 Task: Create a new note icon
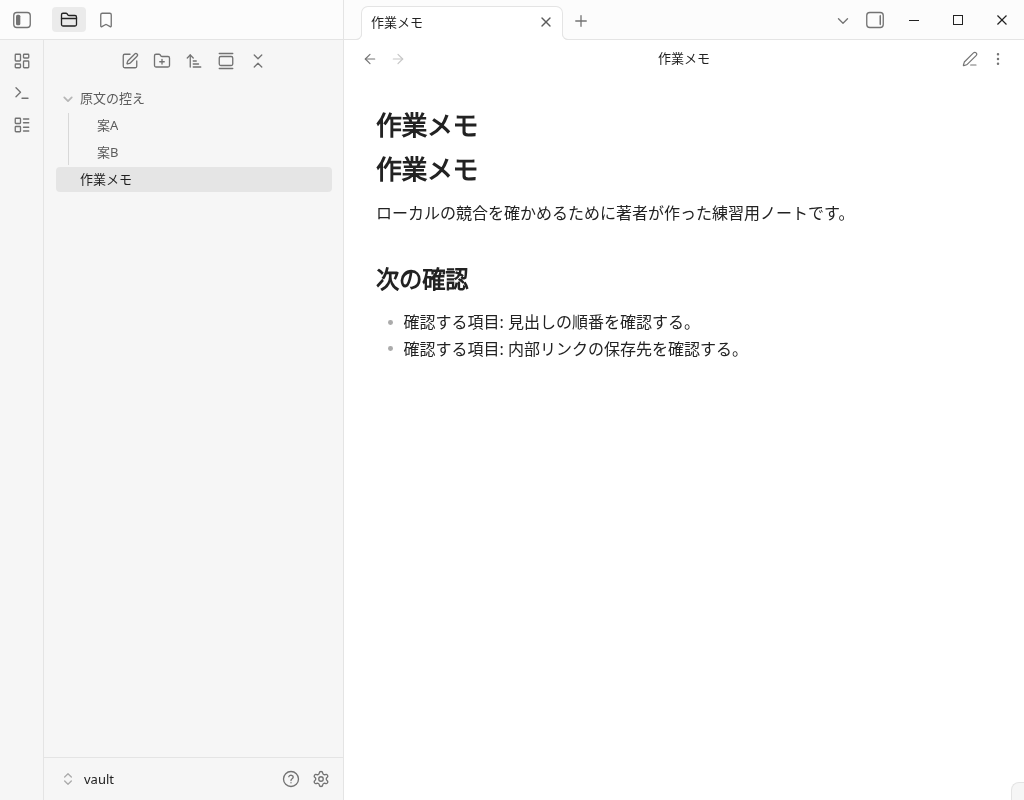pos(130,61)
